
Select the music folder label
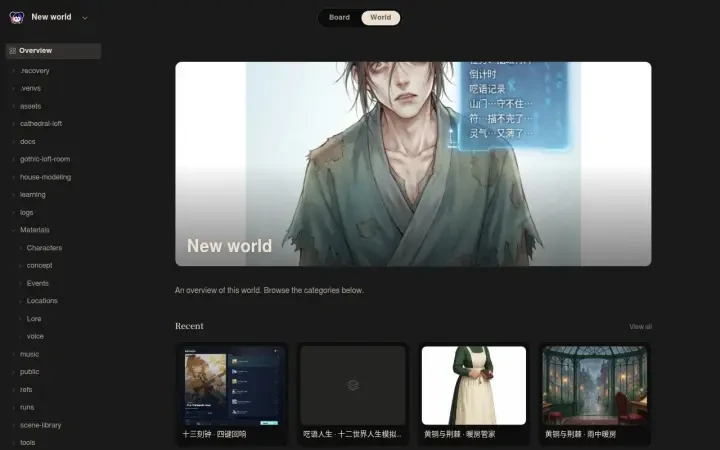pyautogui.click(x=29, y=354)
